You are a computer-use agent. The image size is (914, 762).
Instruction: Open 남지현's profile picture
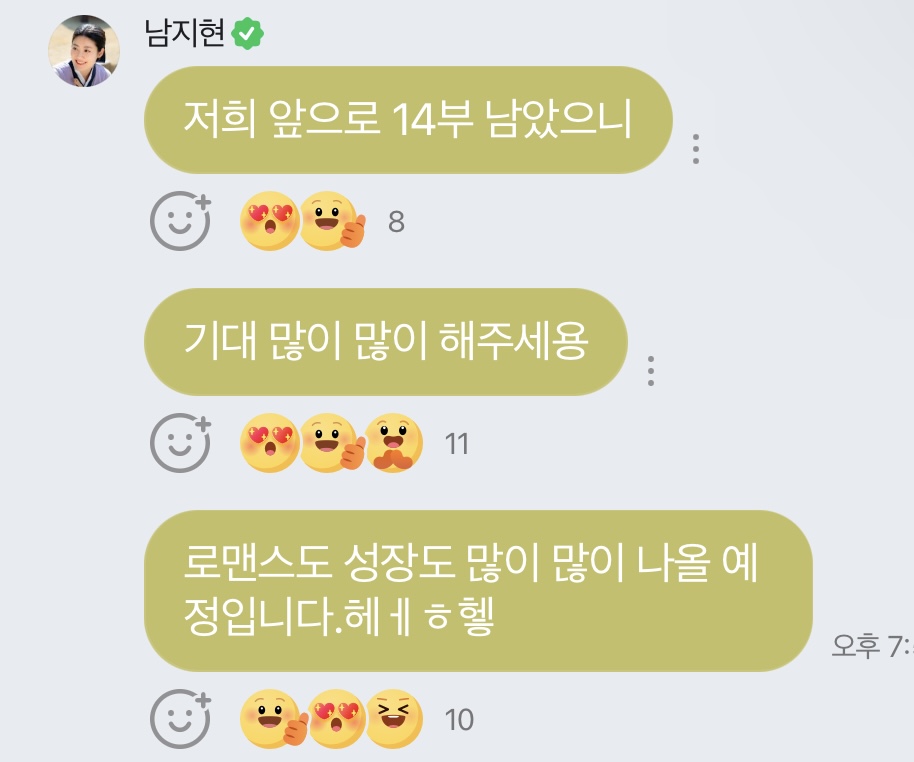point(84,51)
